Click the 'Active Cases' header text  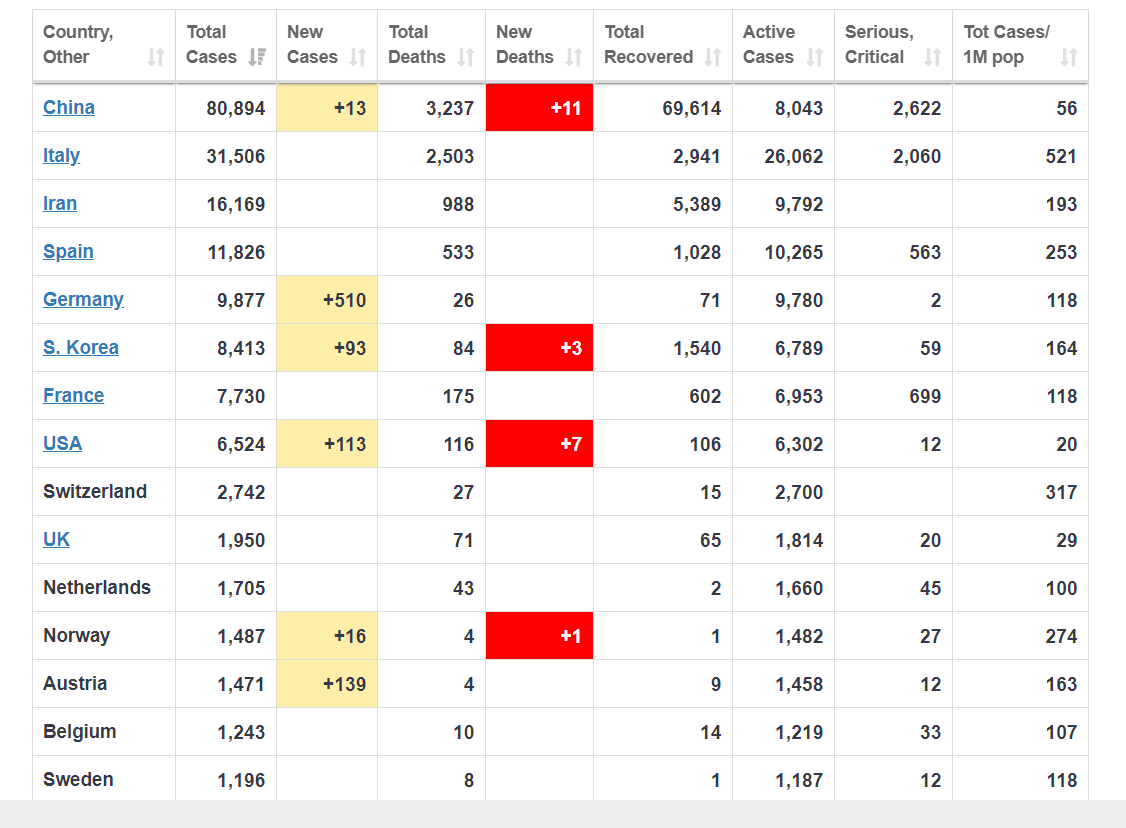tap(769, 45)
